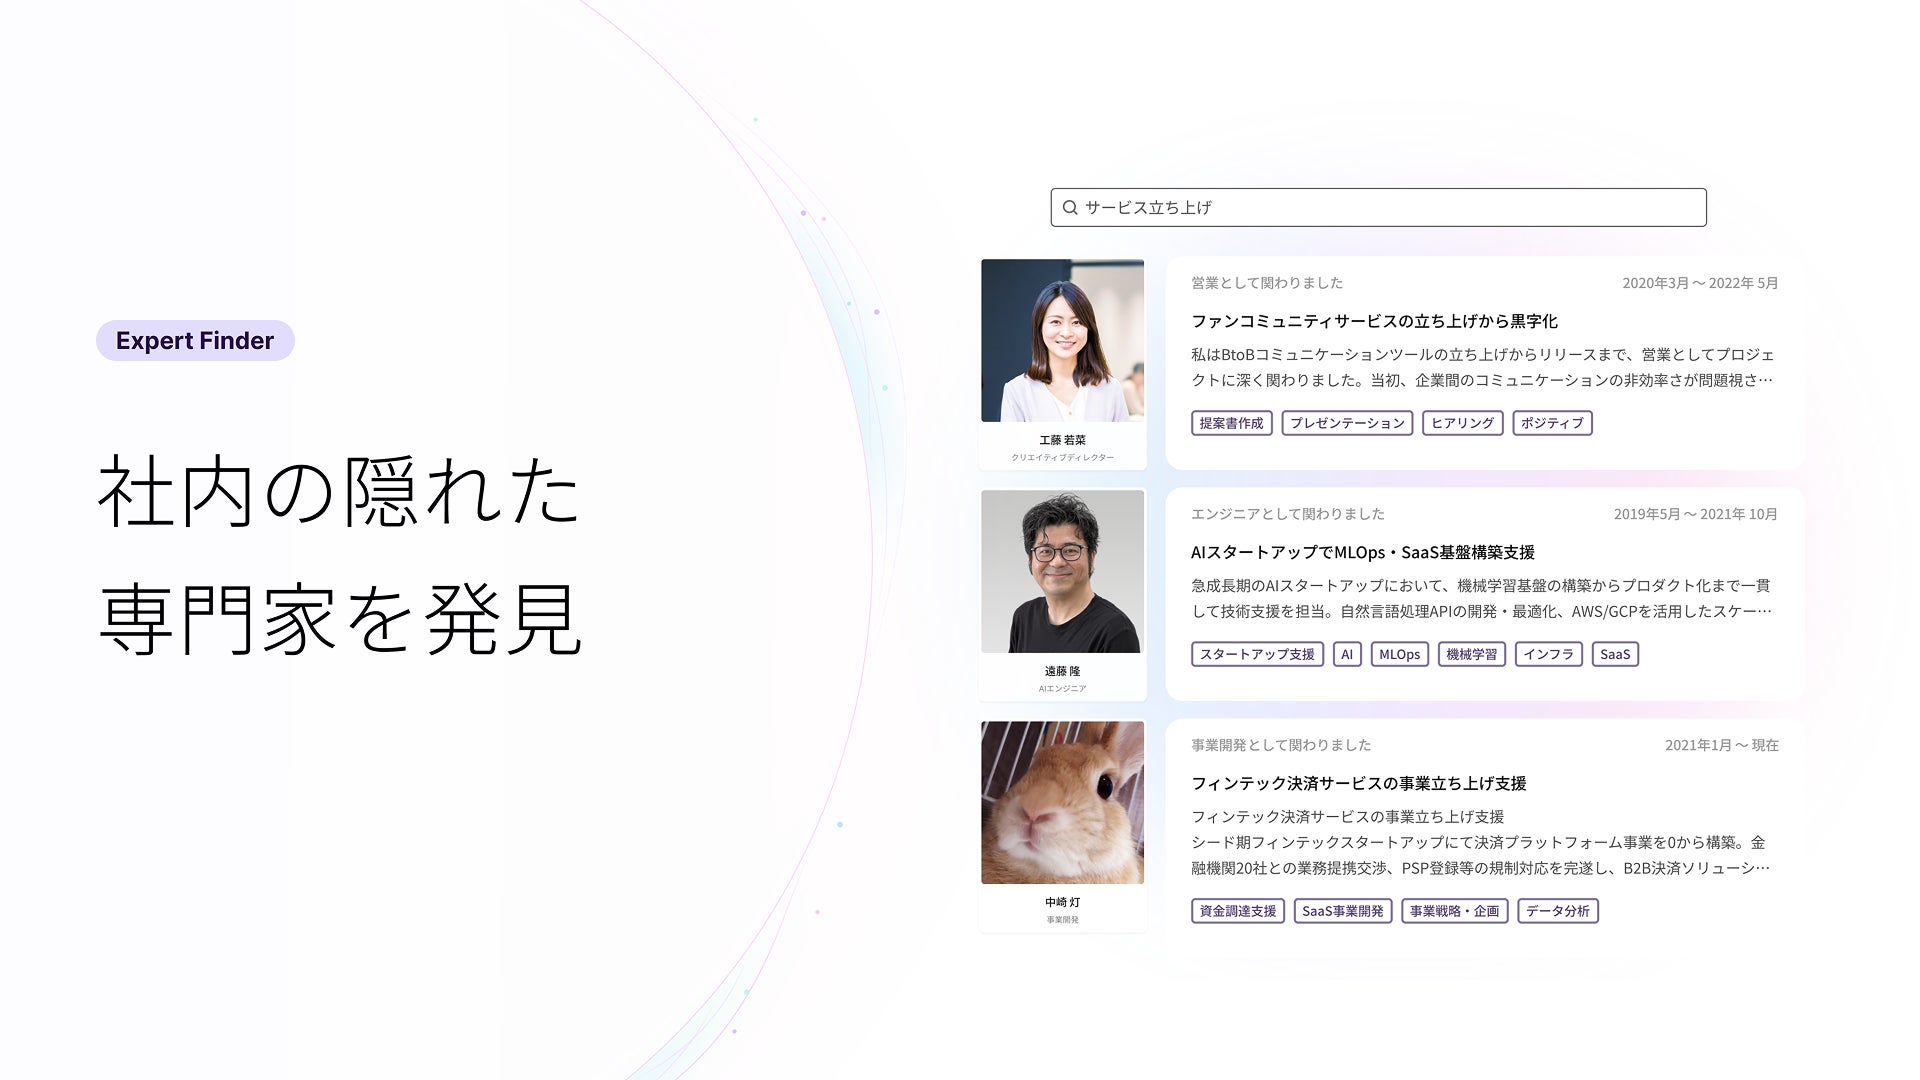Select the name 工藤 若菜
The image size is (1920, 1080).
[x=1062, y=440]
